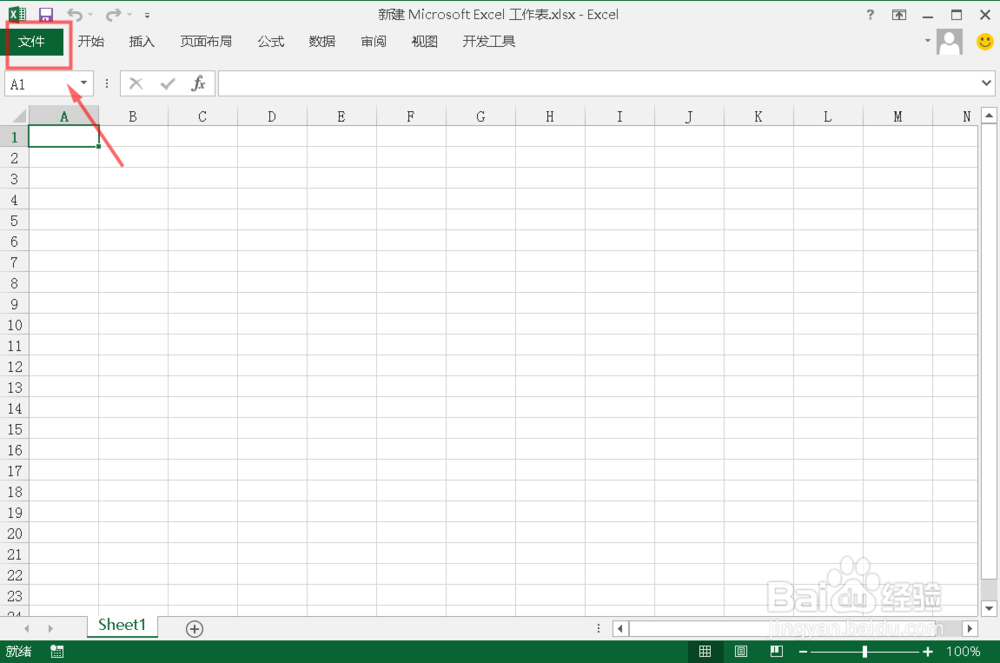This screenshot has height=663, width=1000.
Task: Select column H header
Action: tap(550, 117)
